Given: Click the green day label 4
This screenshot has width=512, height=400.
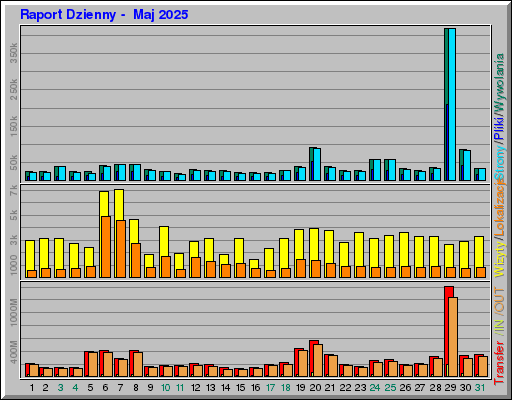Looking at the screenshot, I should click(75, 388).
